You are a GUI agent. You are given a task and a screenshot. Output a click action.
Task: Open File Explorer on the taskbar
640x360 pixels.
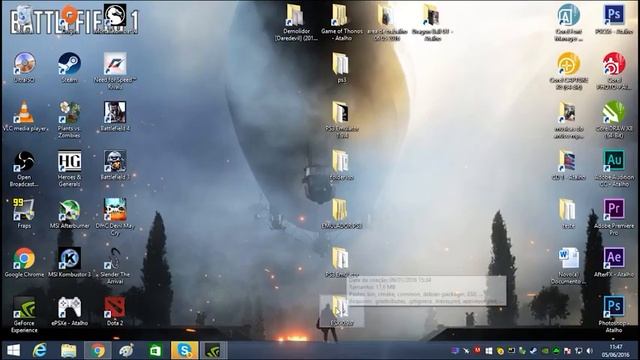click(69, 350)
